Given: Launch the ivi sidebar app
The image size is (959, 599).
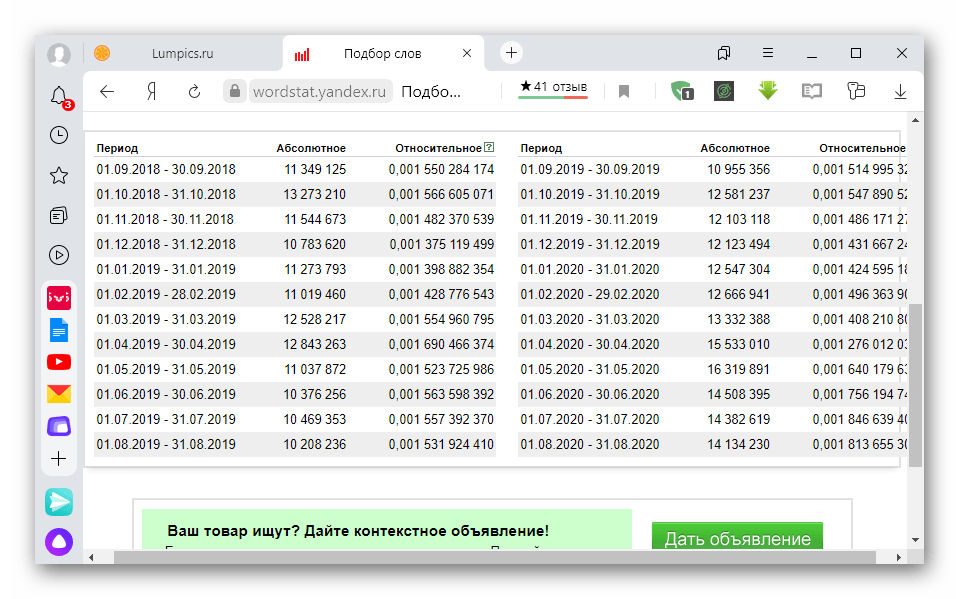Looking at the screenshot, I should coord(59,298).
